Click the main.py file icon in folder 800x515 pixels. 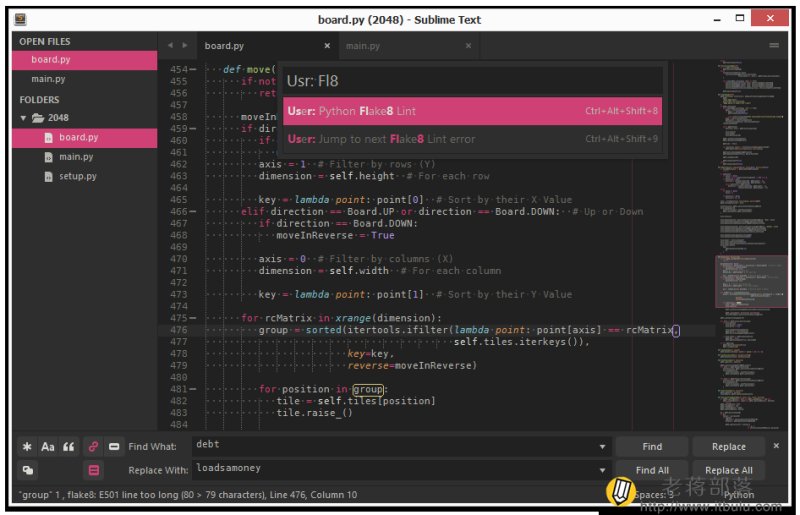tap(48, 157)
